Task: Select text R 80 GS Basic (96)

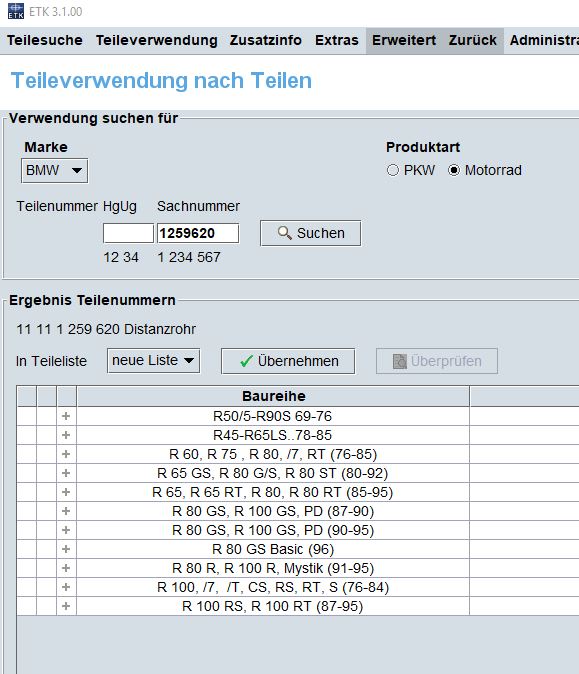Action: point(273,549)
